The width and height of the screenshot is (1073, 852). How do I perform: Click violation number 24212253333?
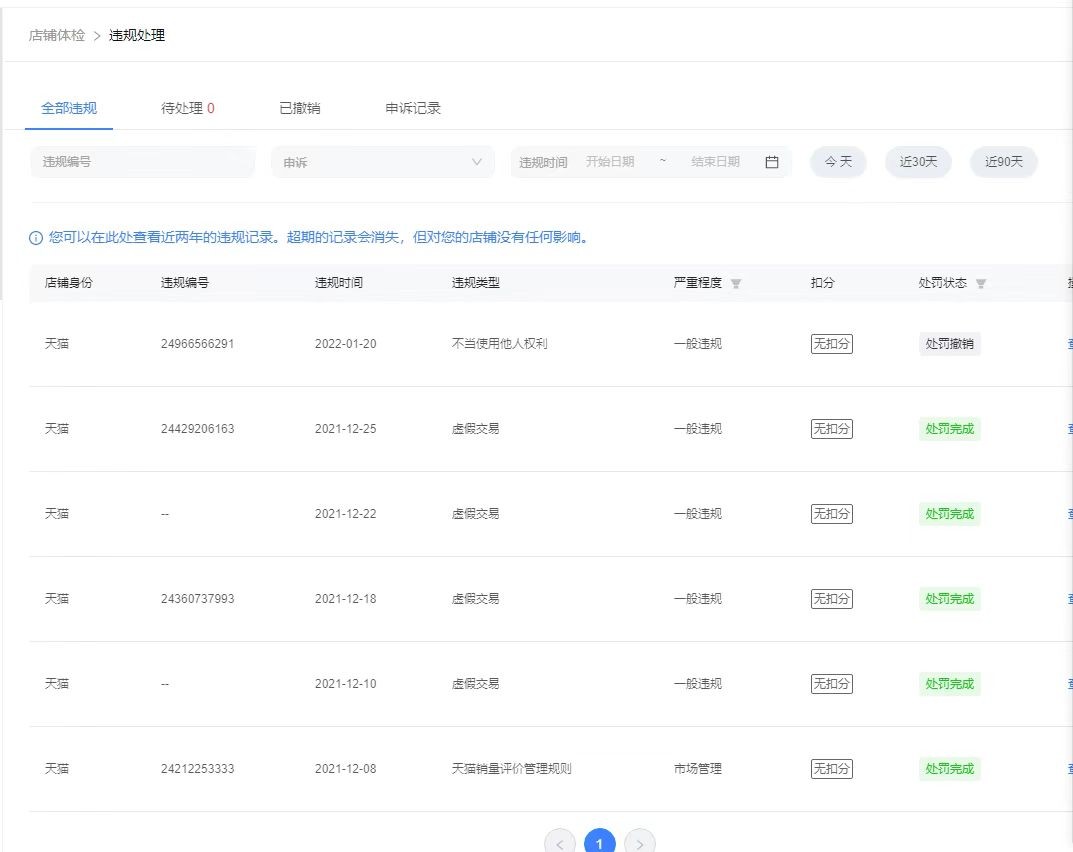click(x=197, y=769)
